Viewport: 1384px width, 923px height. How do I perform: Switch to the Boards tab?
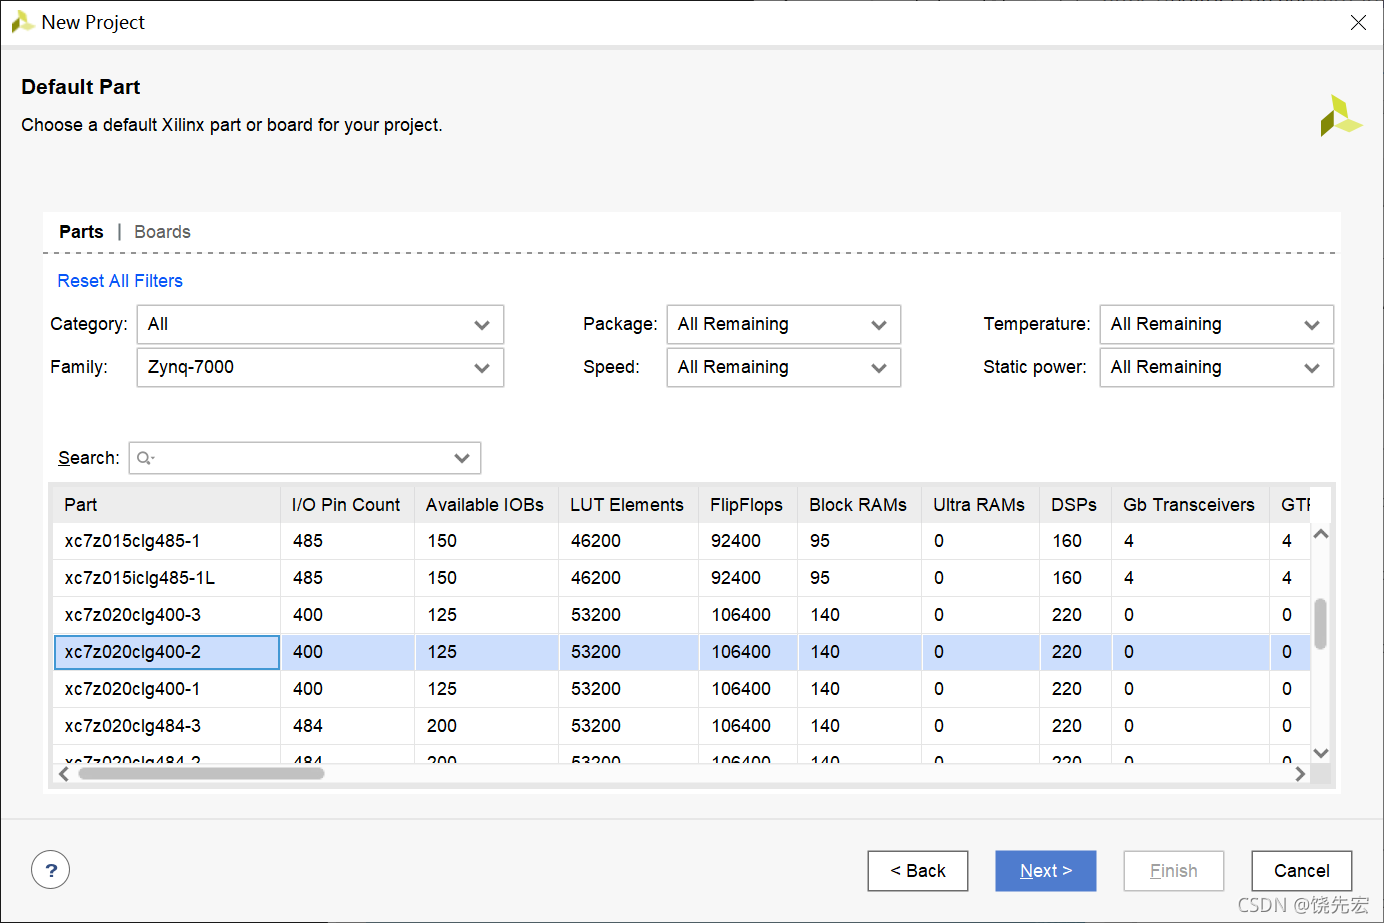click(162, 232)
